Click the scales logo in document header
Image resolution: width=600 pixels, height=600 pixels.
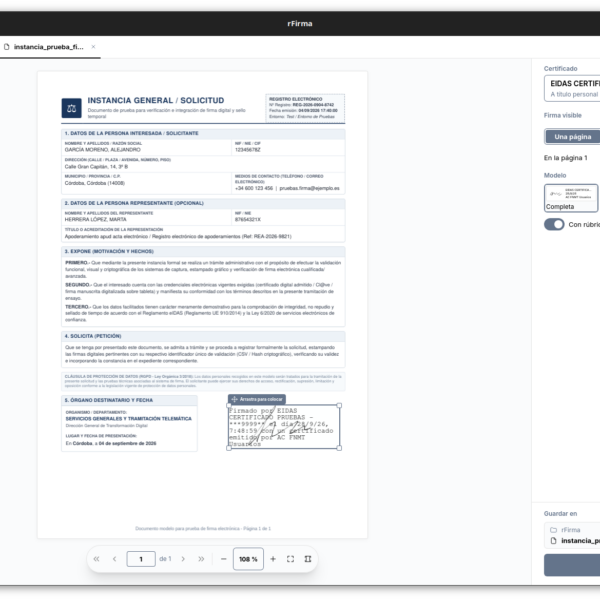point(72,108)
